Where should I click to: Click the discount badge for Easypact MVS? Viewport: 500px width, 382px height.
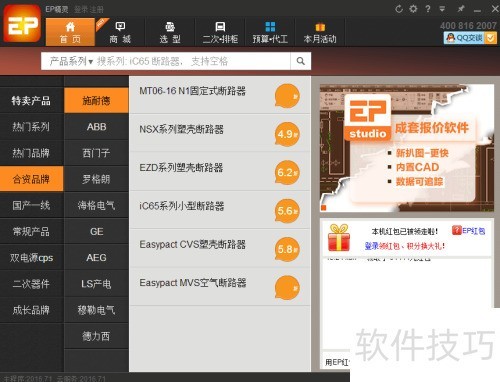coord(287,288)
